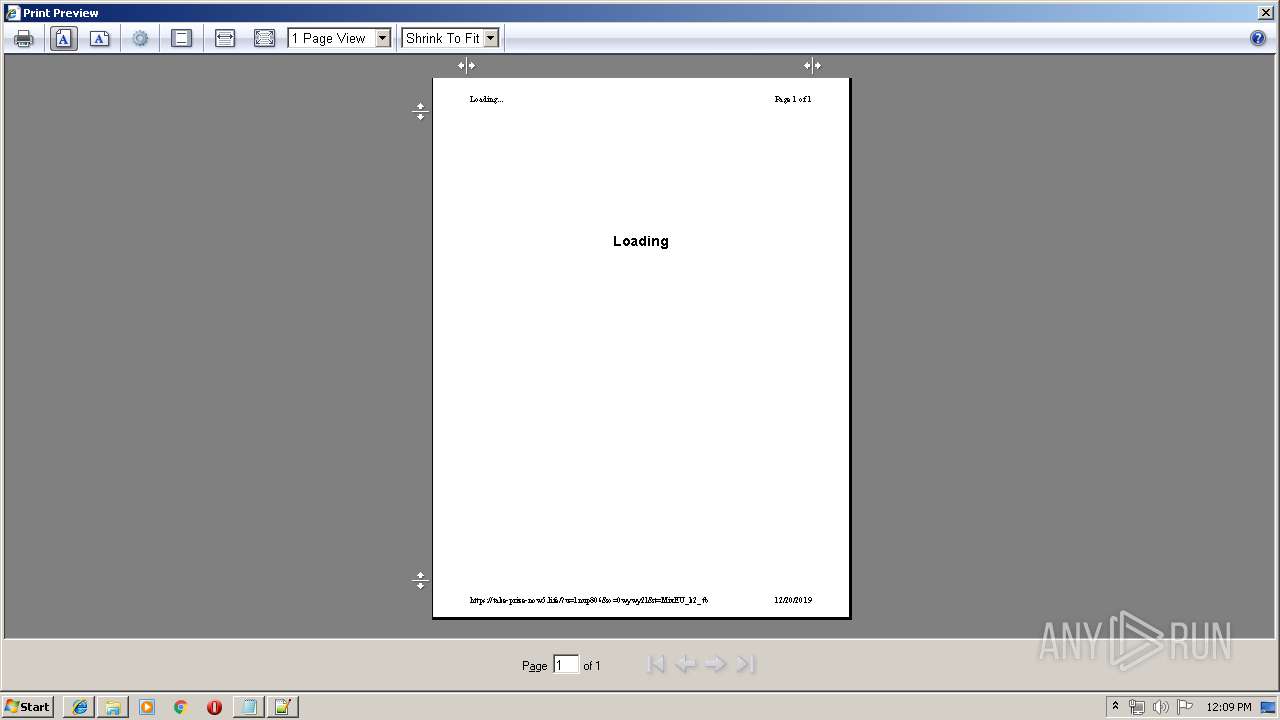This screenshot has width=1280, height=720.
Task: Click the "Page 1 of 1" header text
Action: point(793,99)
